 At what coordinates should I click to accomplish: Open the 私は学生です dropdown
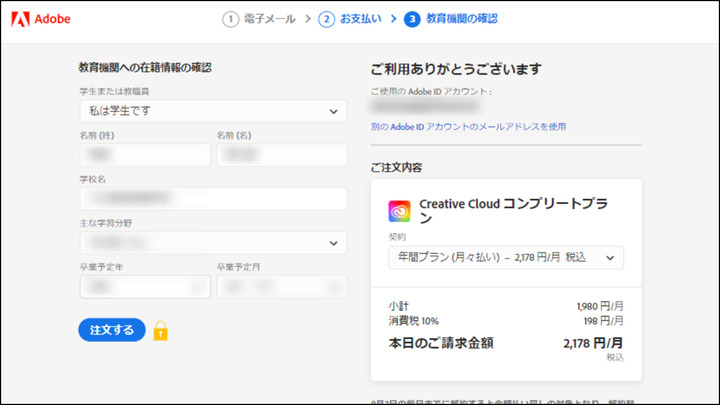point(213,111)
